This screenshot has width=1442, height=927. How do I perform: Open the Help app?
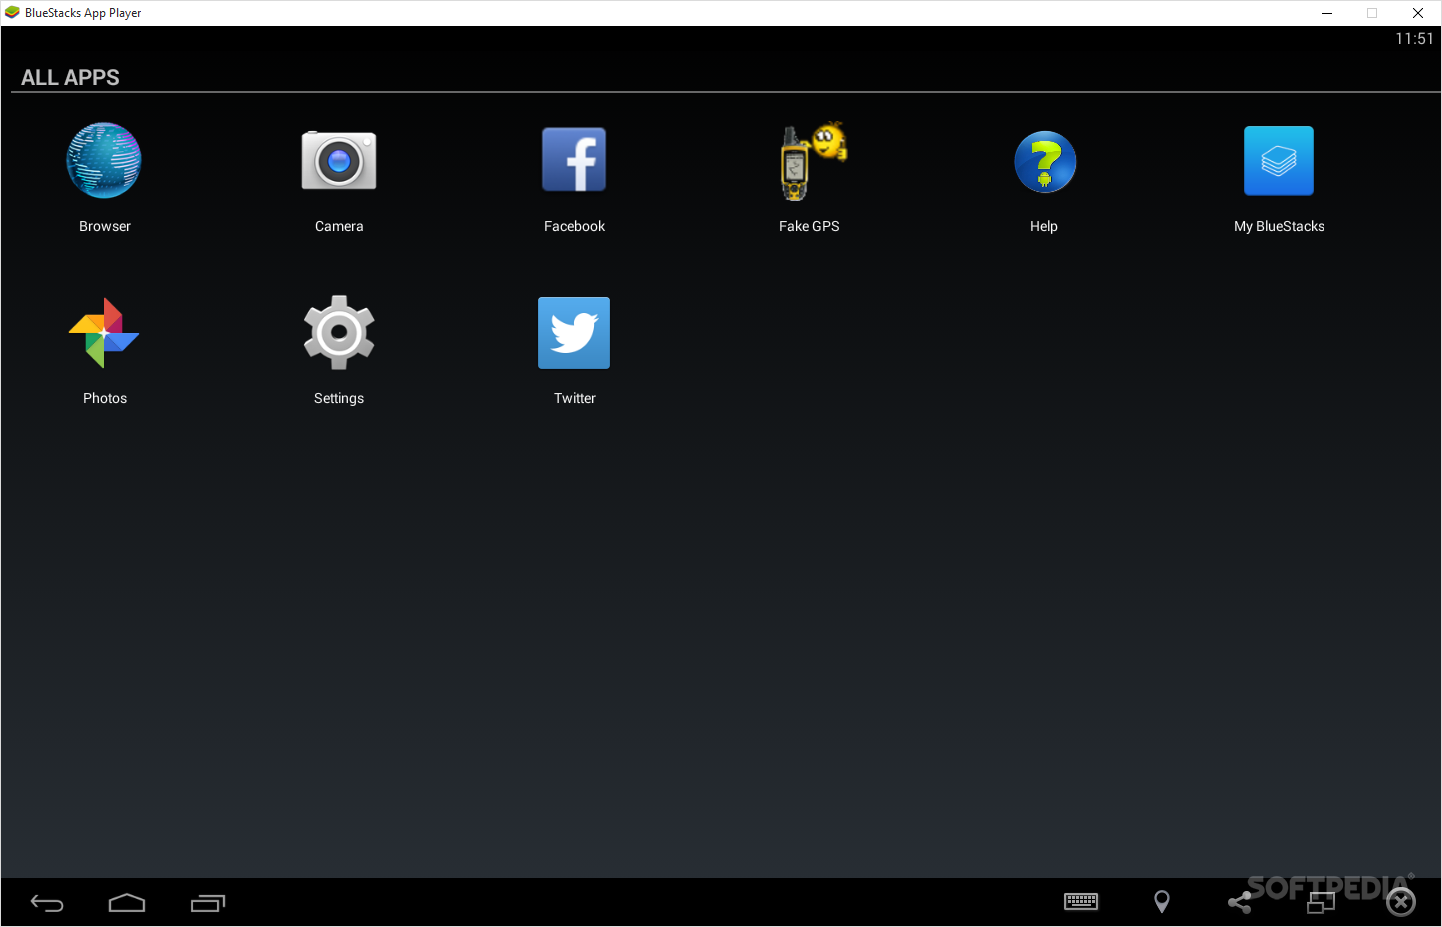1045,161
